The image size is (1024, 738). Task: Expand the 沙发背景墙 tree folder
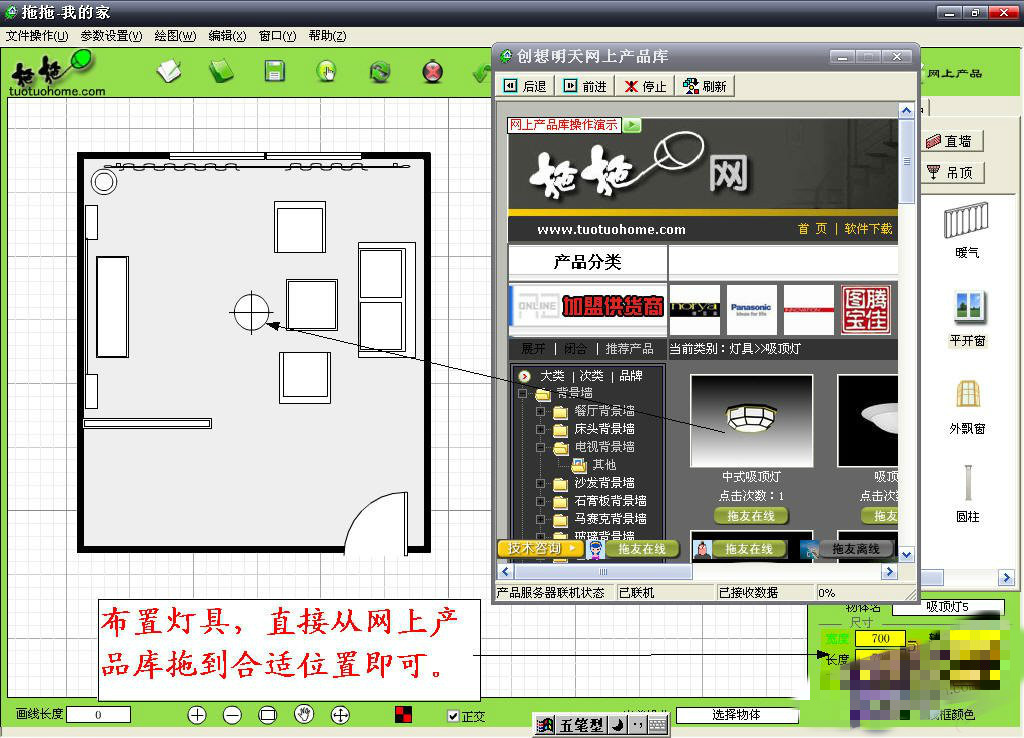click(540, 483)
